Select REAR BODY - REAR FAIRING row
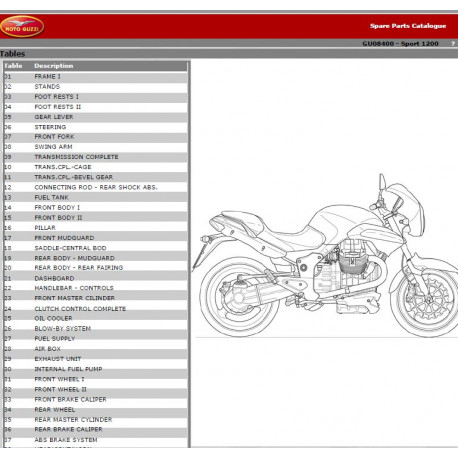This screenshot has height=458, width=458. [x=96, y=268]
